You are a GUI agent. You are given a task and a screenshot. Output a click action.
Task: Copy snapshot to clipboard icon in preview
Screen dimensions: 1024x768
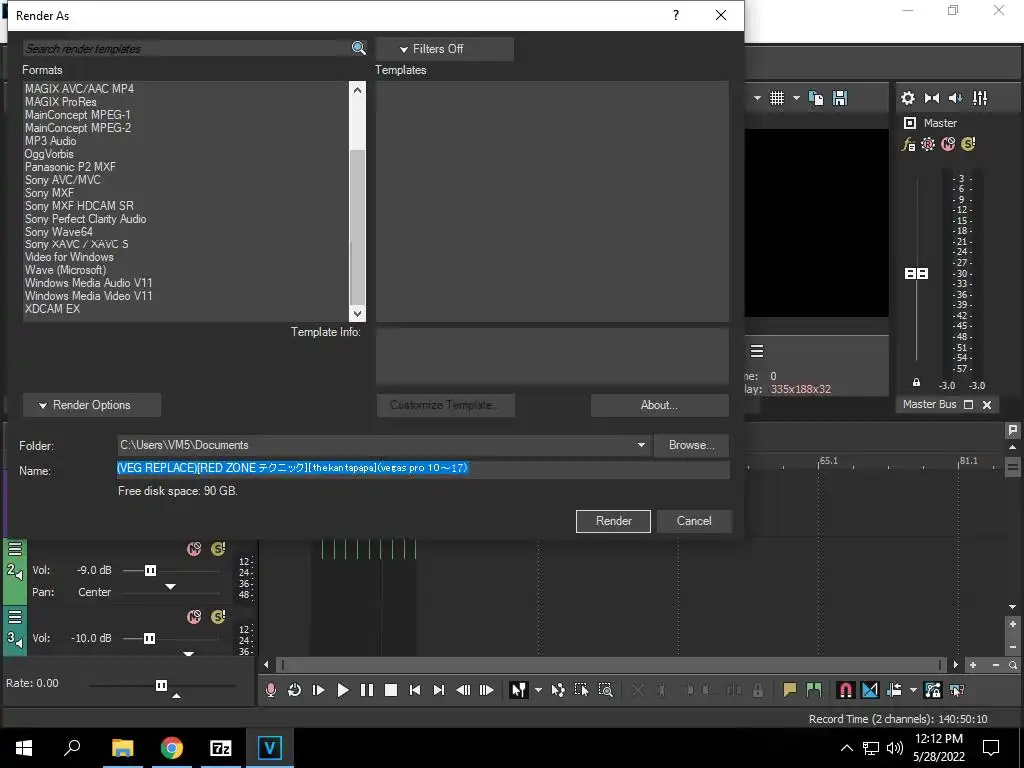tap(816, 98)
